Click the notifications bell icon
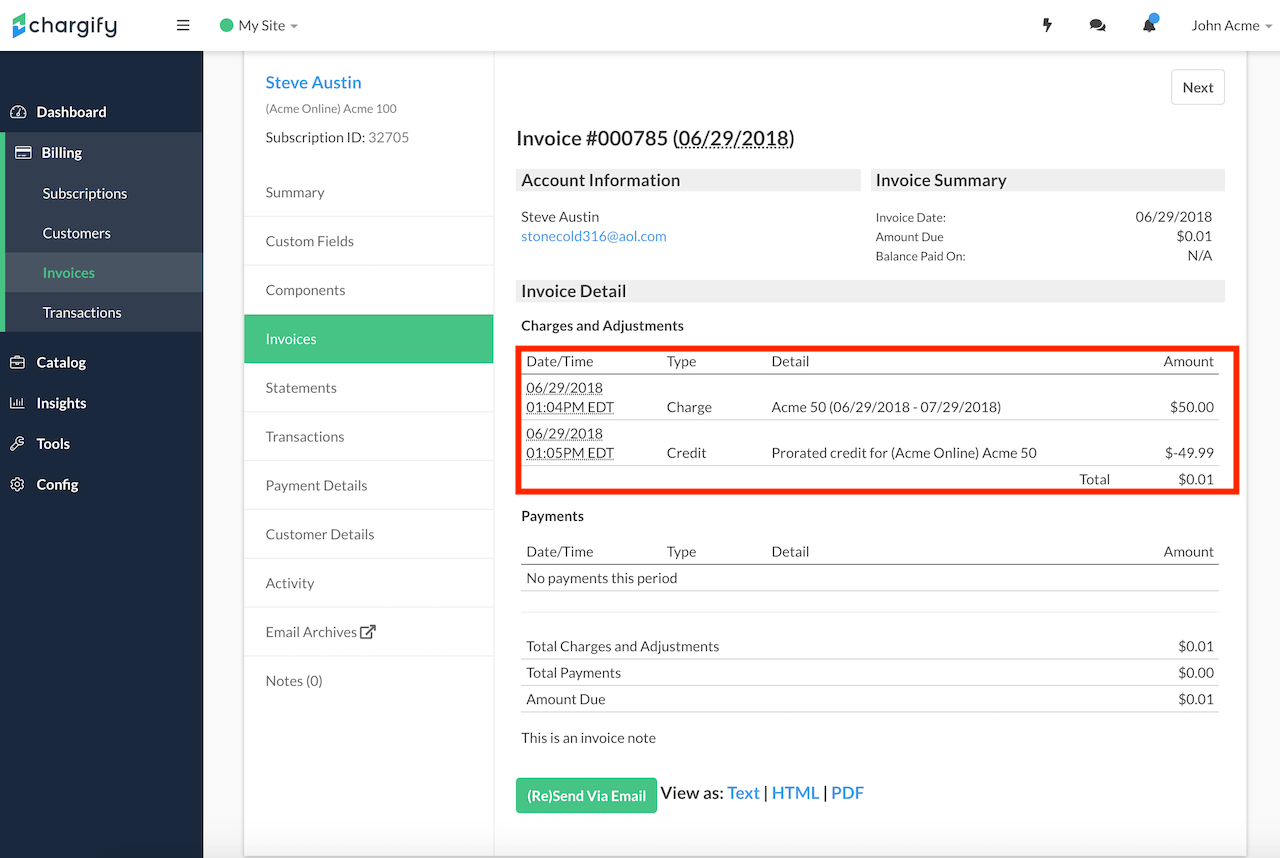Viewport: 1280px width, 858px height. 1149,26
